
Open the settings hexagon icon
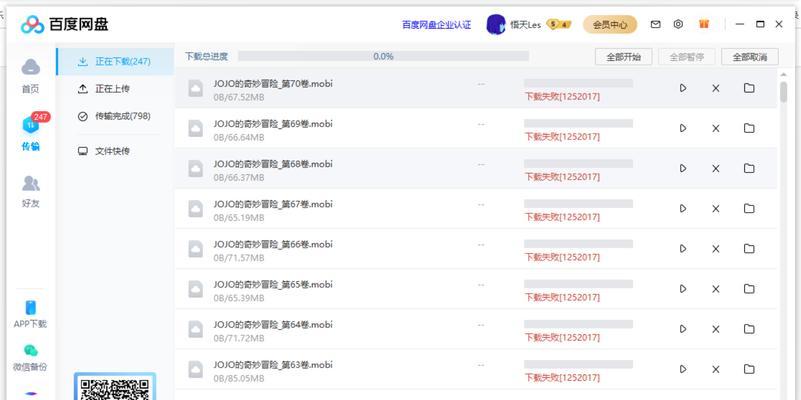tap(678, 24)
